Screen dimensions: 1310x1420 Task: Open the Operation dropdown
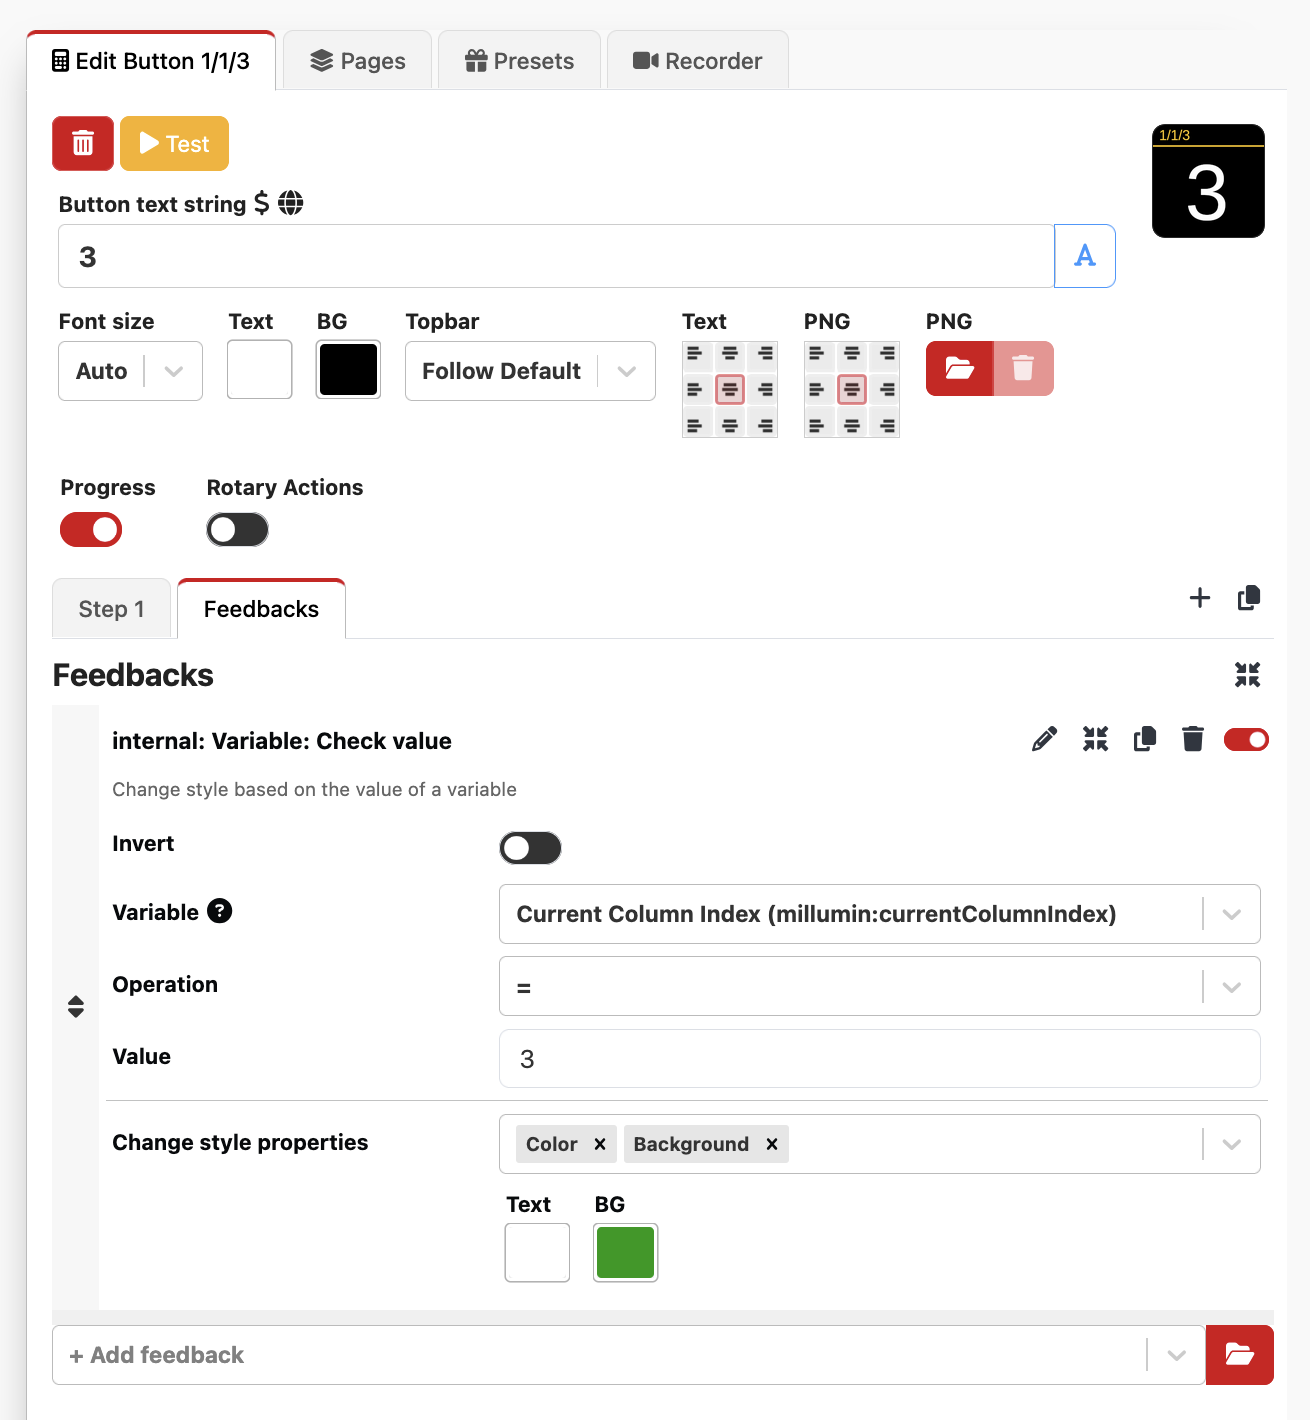pyautogui.click(x=879, y=987)
